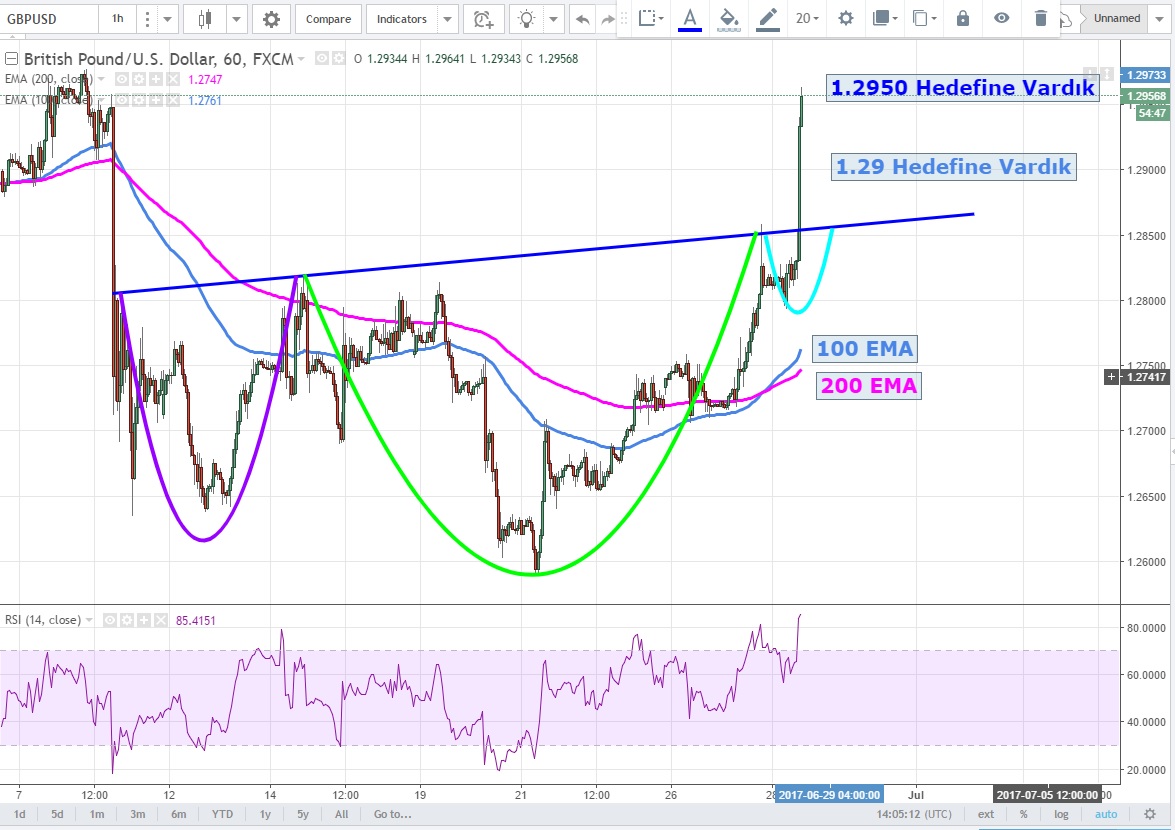Toggle visibility eye of the selected drawing

tap(1001, 18)
